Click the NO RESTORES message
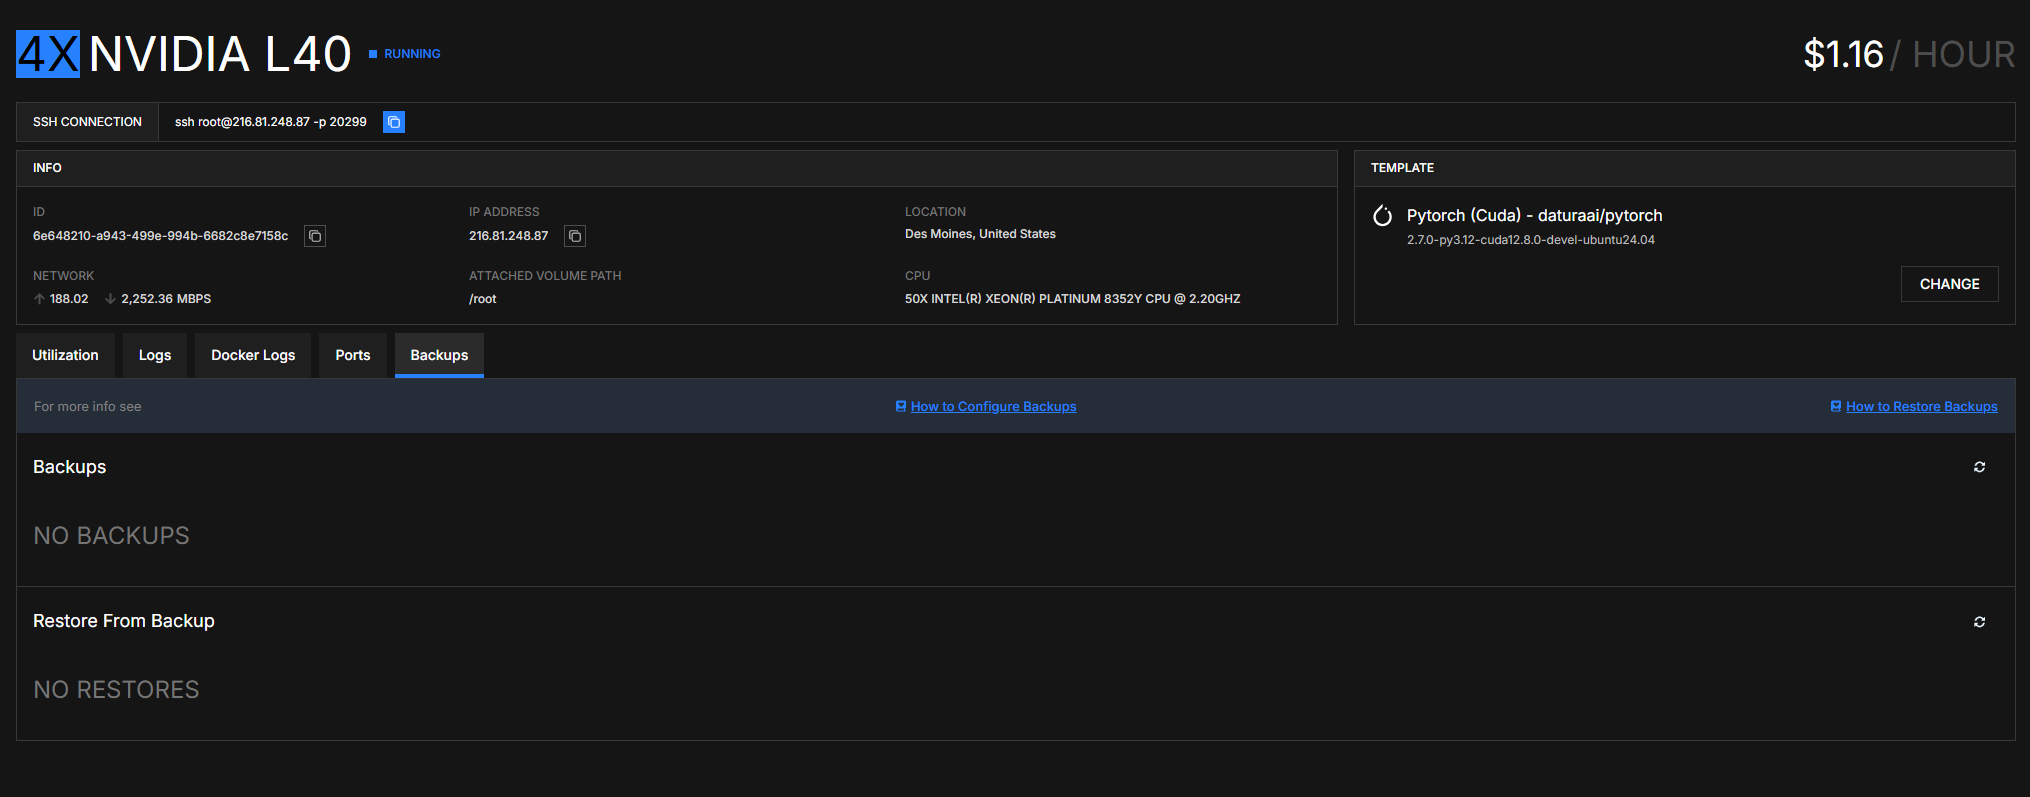Viewport: 2030px width, 797px height. (x=116, y=690)
